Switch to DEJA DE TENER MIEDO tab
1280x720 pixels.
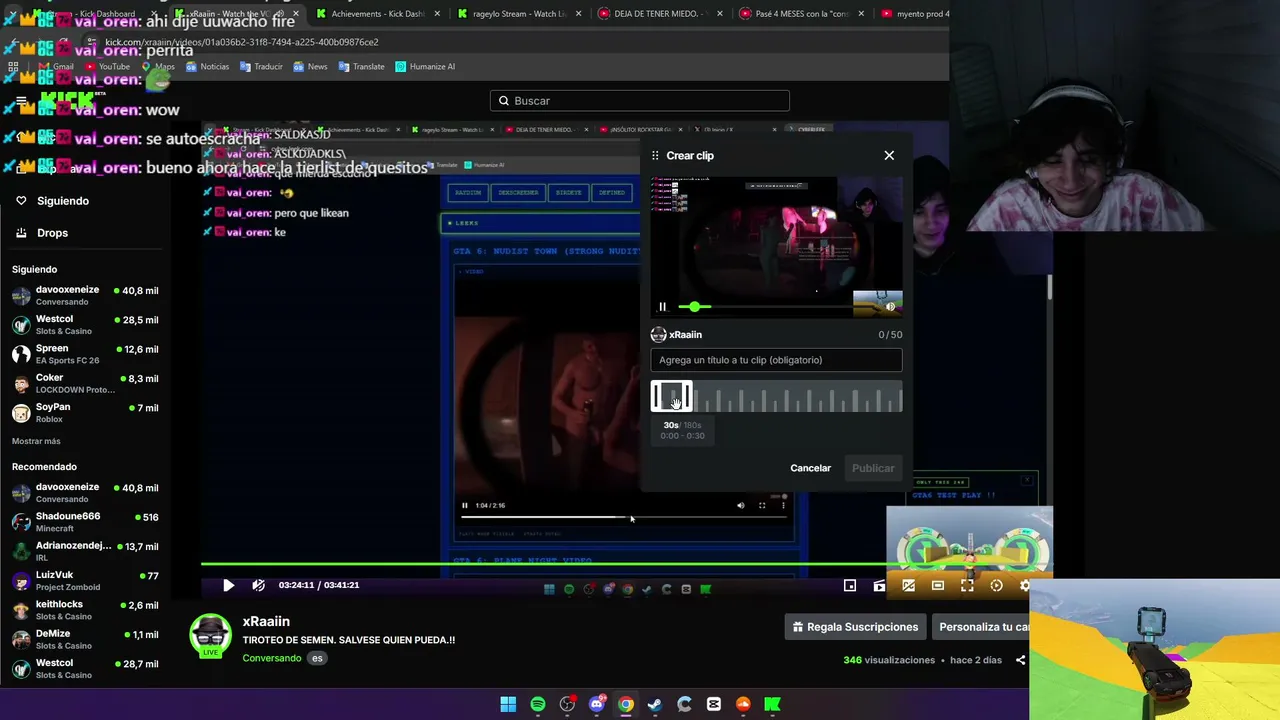(x=661, y=14)
